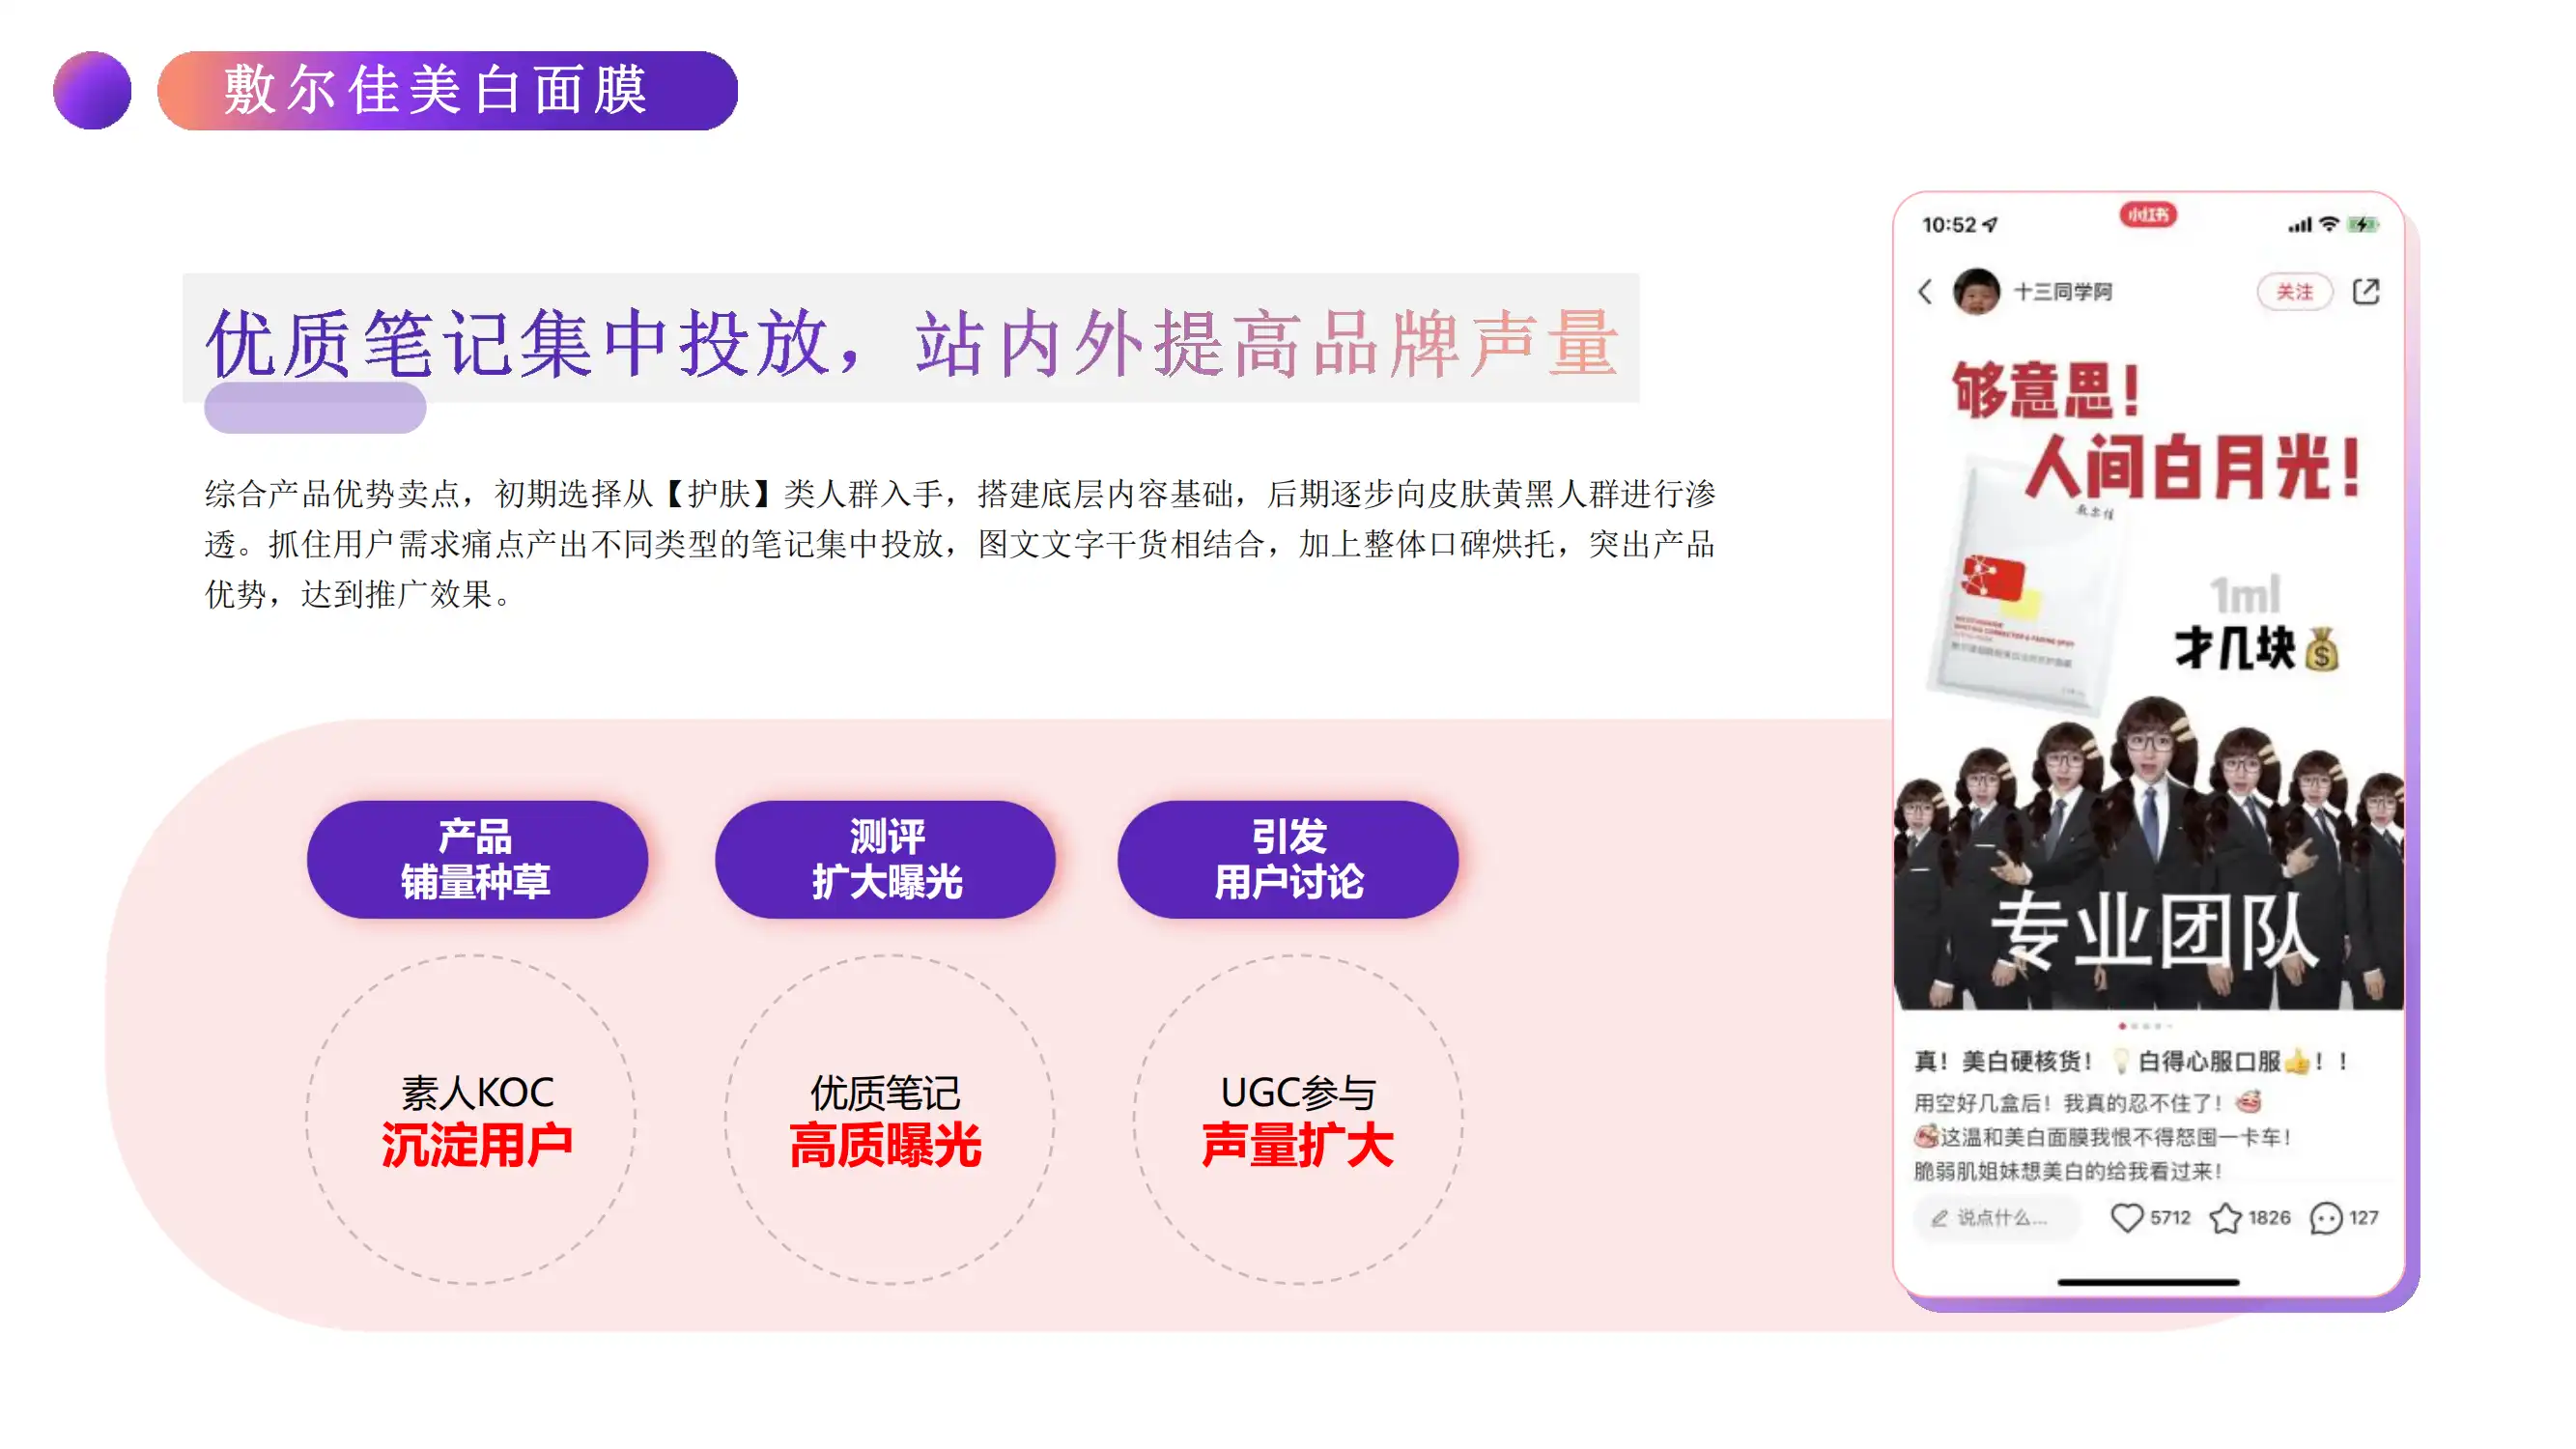This screenshot has height=1449, width=2576.
Task: Open the share icon beside 关注
Action: (2366, 291)
